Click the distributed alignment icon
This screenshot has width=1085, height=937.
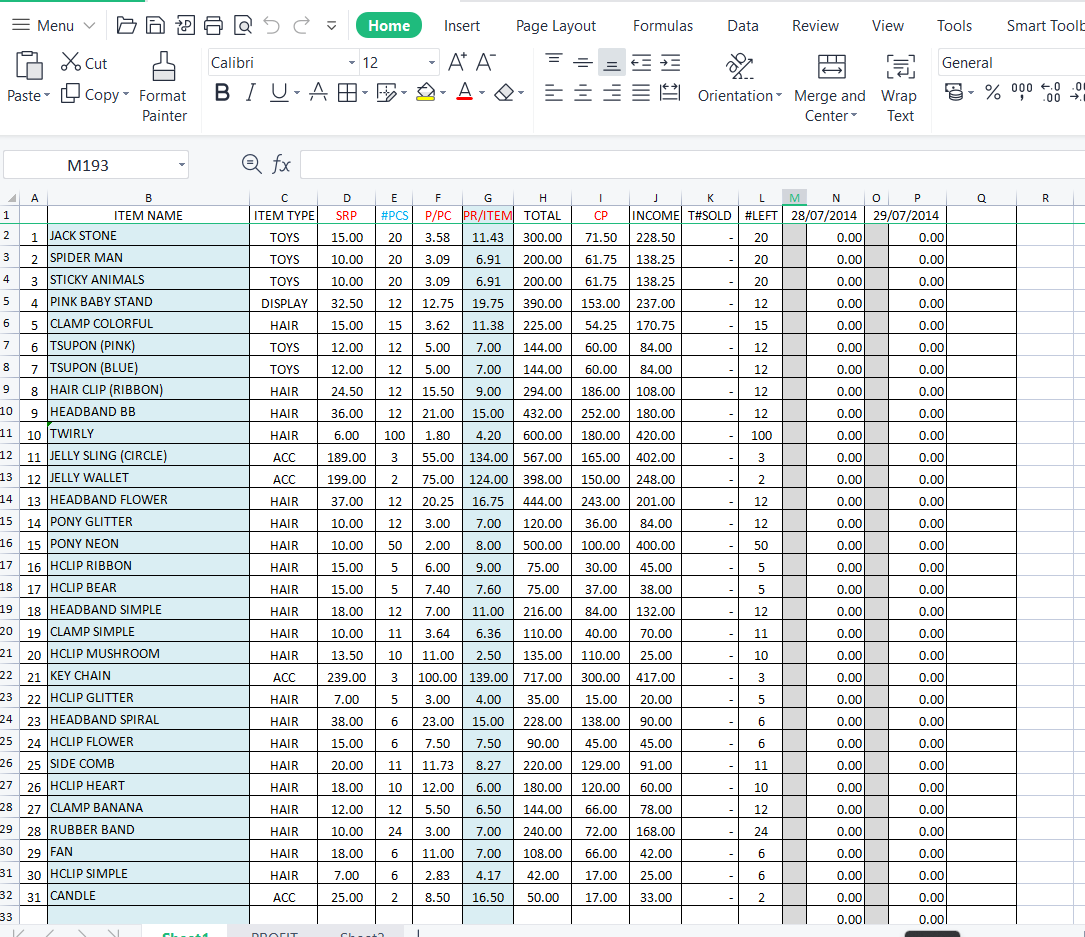click(670, 92)
